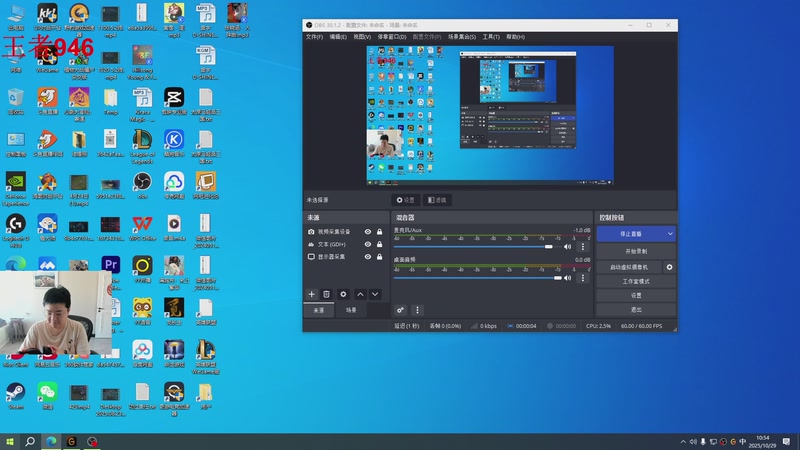
Task: Move the selected source up
Action: click(360, 294)
